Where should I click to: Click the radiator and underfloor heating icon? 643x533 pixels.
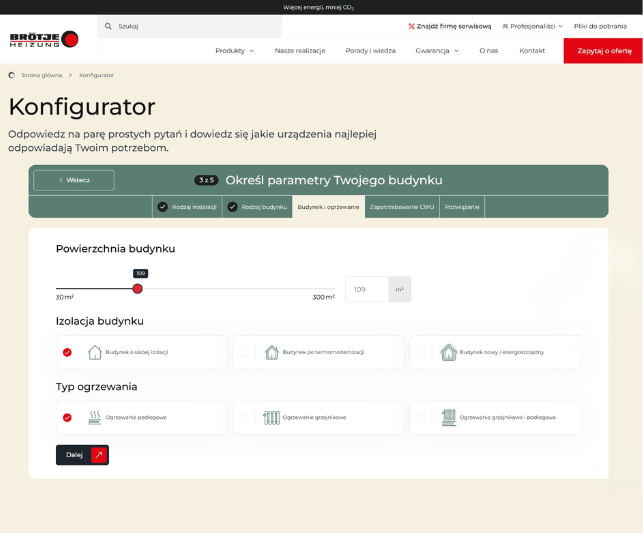tap(449, 417)
